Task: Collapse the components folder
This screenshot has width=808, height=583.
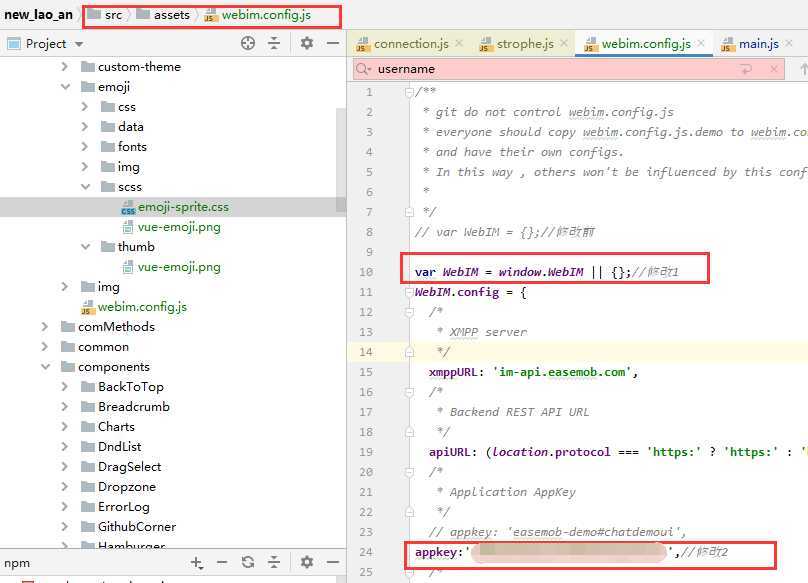Action: point(45,367)
